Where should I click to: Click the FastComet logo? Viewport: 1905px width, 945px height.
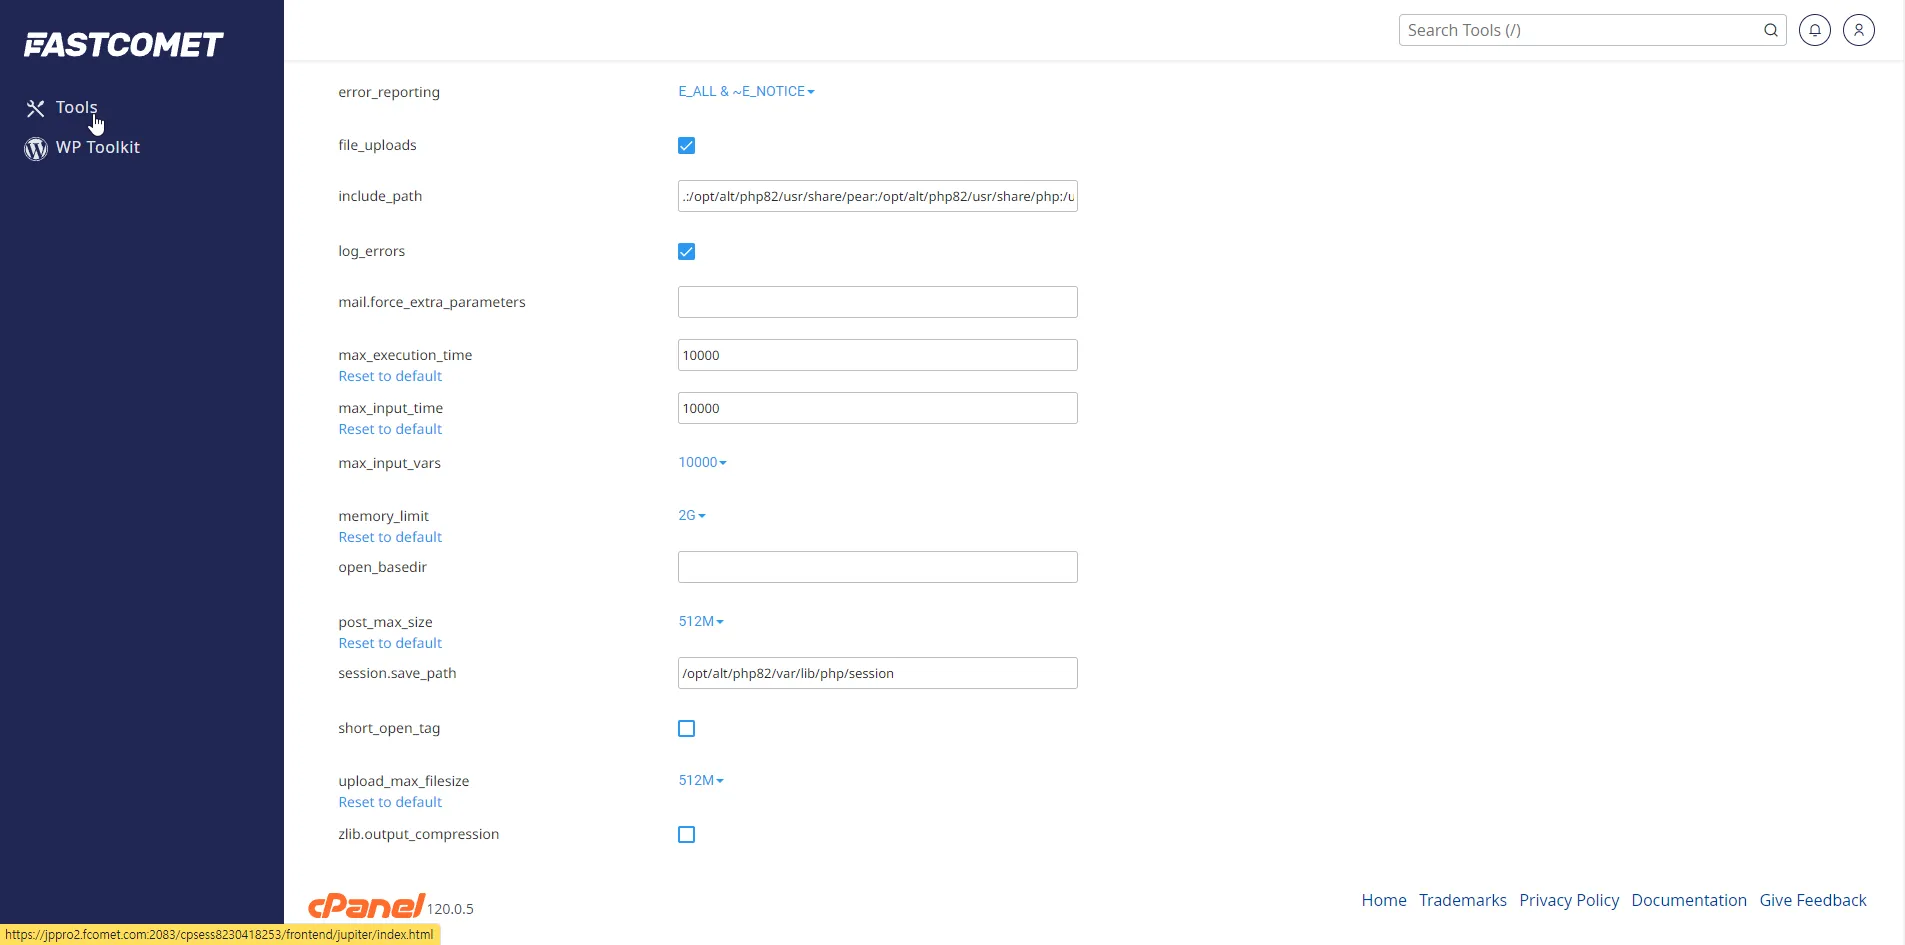pos(124,45)
